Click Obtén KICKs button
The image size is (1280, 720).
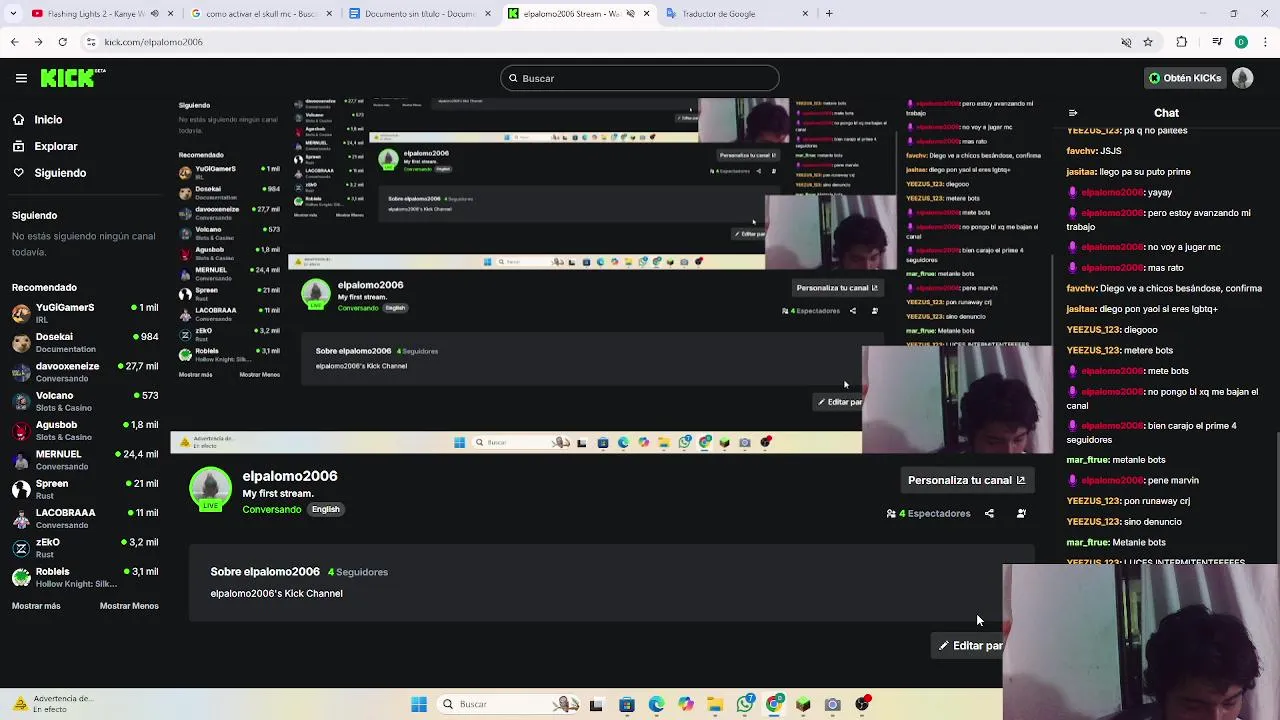point(1185,78)
